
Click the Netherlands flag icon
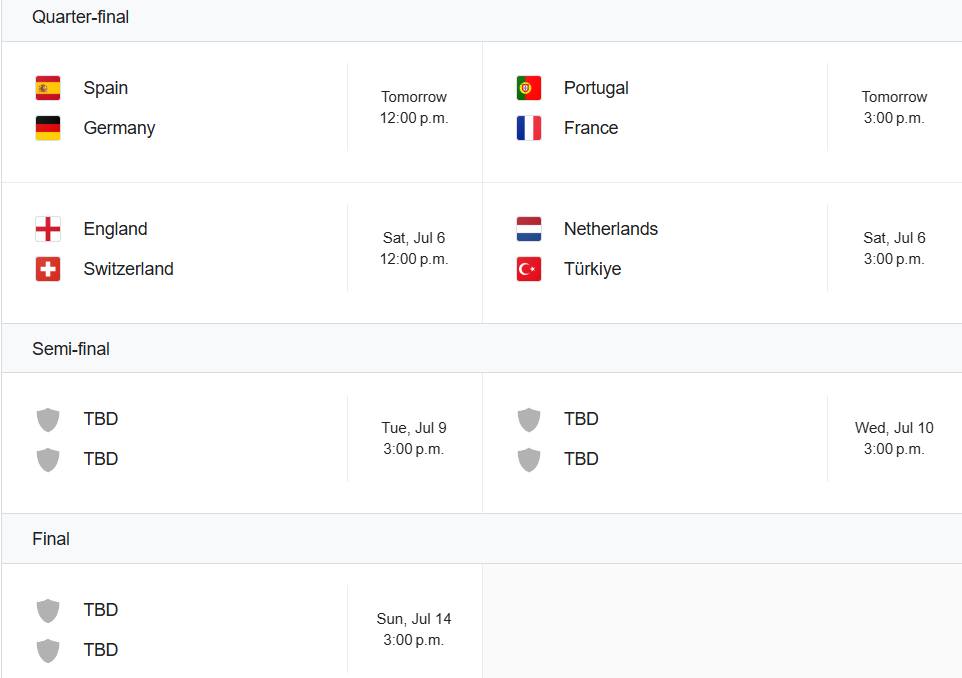[529, 229]
